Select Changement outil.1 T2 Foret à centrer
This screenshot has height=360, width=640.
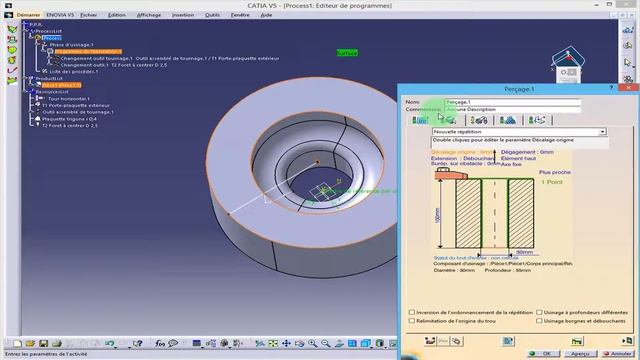pyautogui.click(x=113, y=65)
